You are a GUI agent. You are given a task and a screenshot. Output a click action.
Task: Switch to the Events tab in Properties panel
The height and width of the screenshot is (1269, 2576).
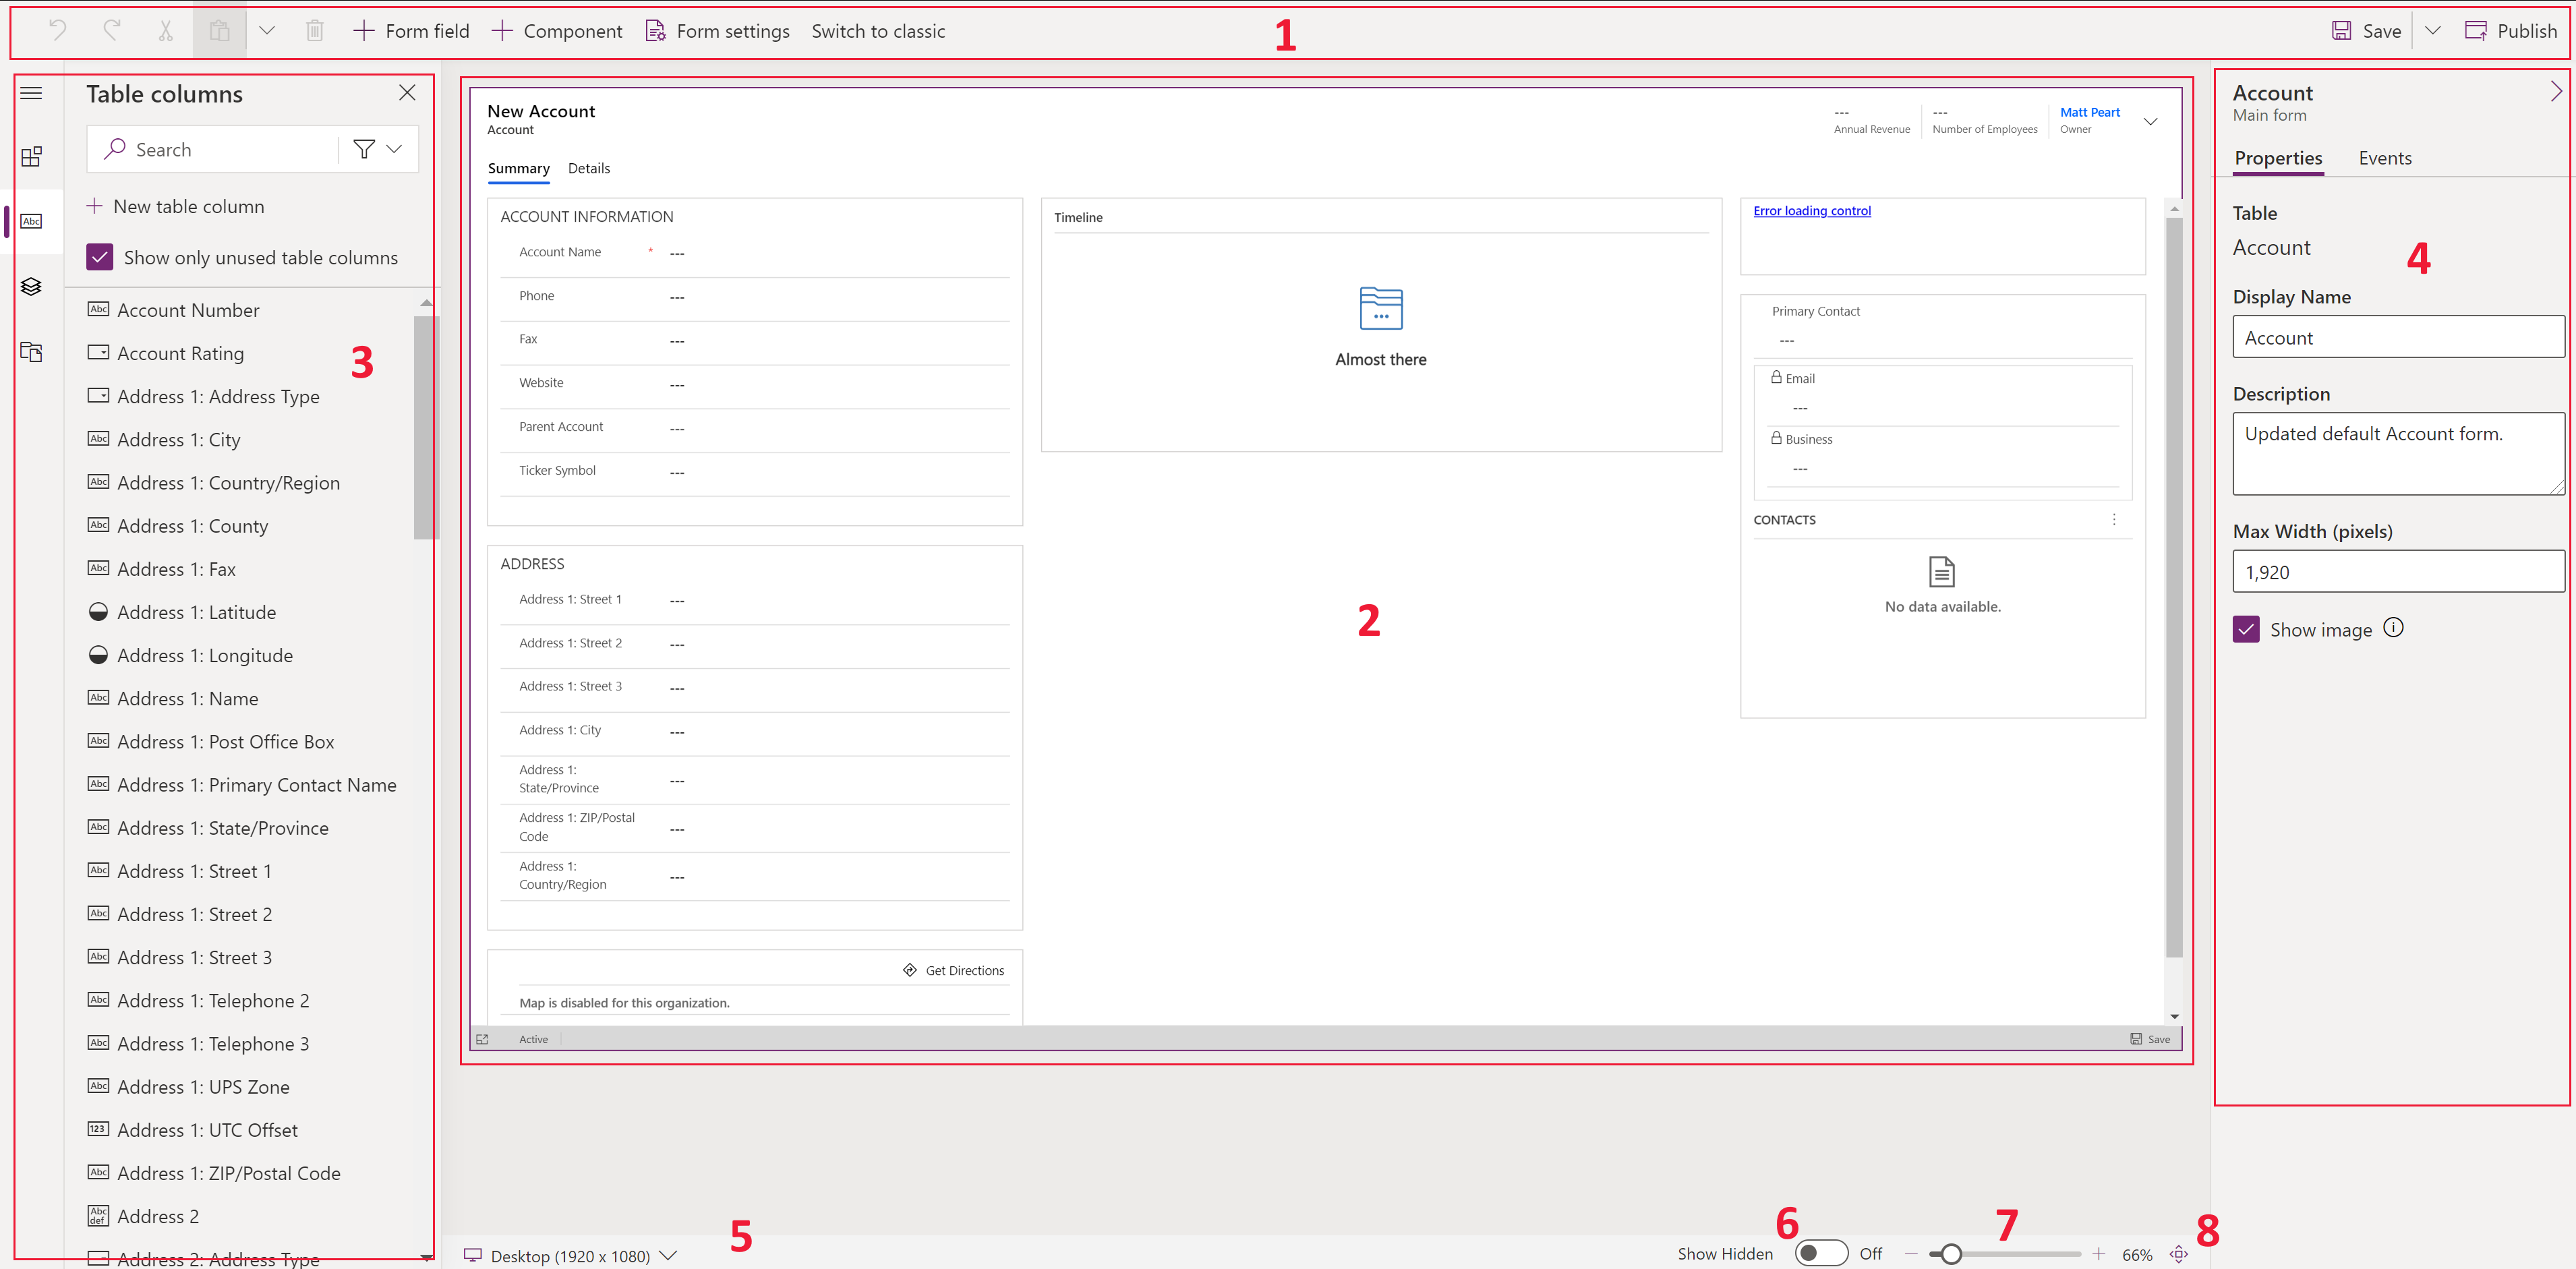(x=2384, y=158)
